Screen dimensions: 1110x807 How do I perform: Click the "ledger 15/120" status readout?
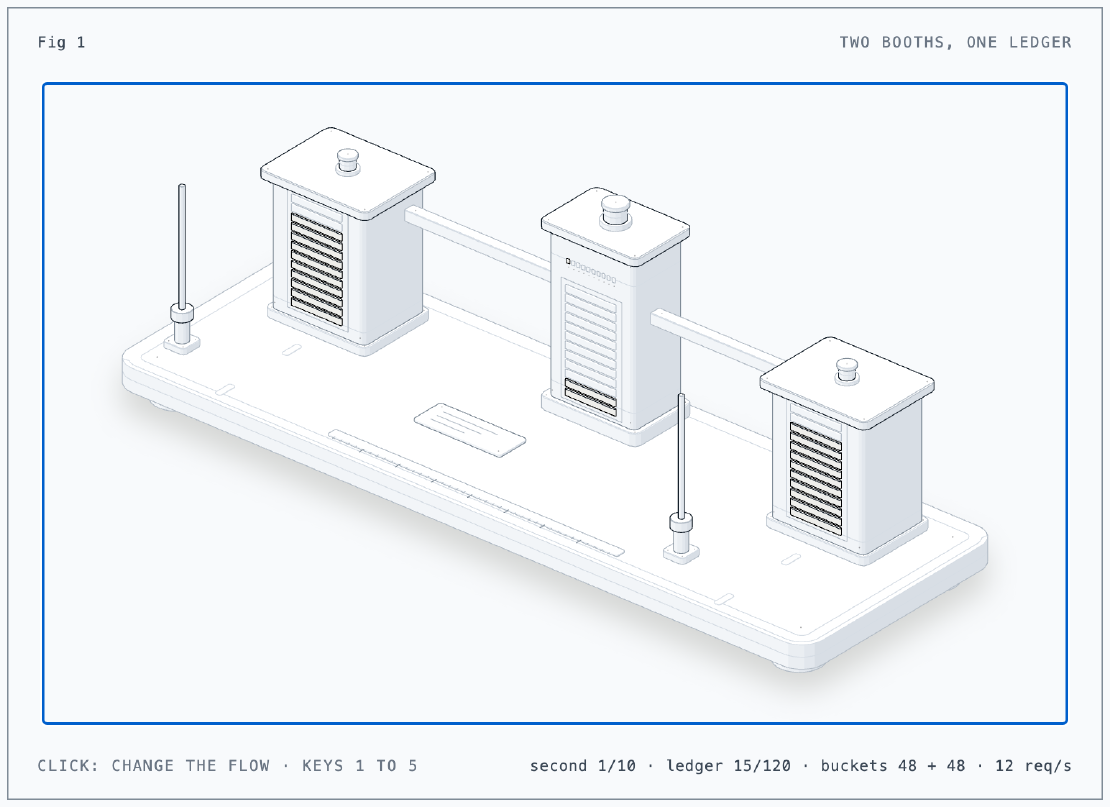pos(728,766)
